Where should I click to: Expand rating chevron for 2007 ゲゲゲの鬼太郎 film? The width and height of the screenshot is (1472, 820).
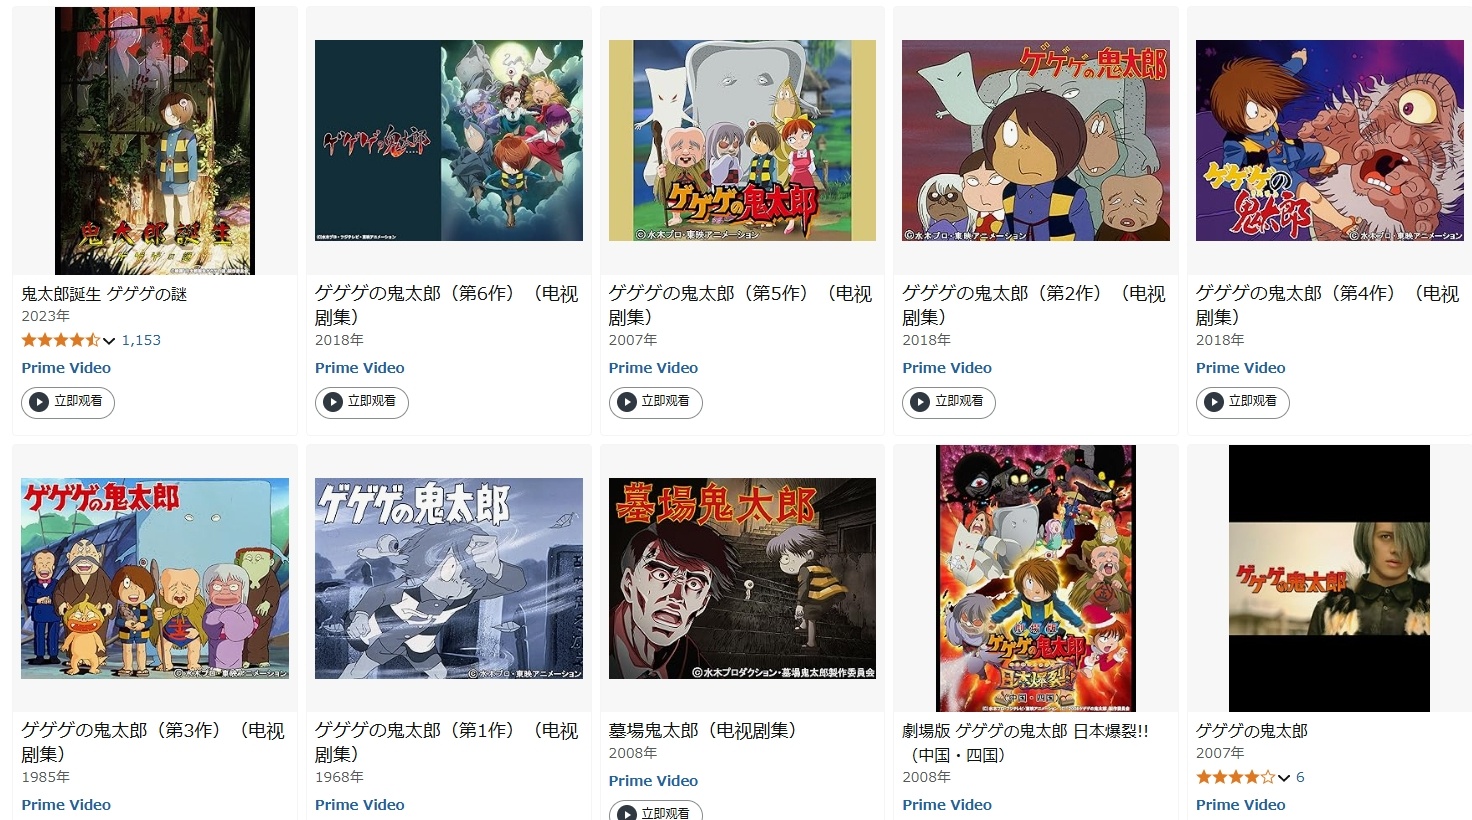point(1284,778)
